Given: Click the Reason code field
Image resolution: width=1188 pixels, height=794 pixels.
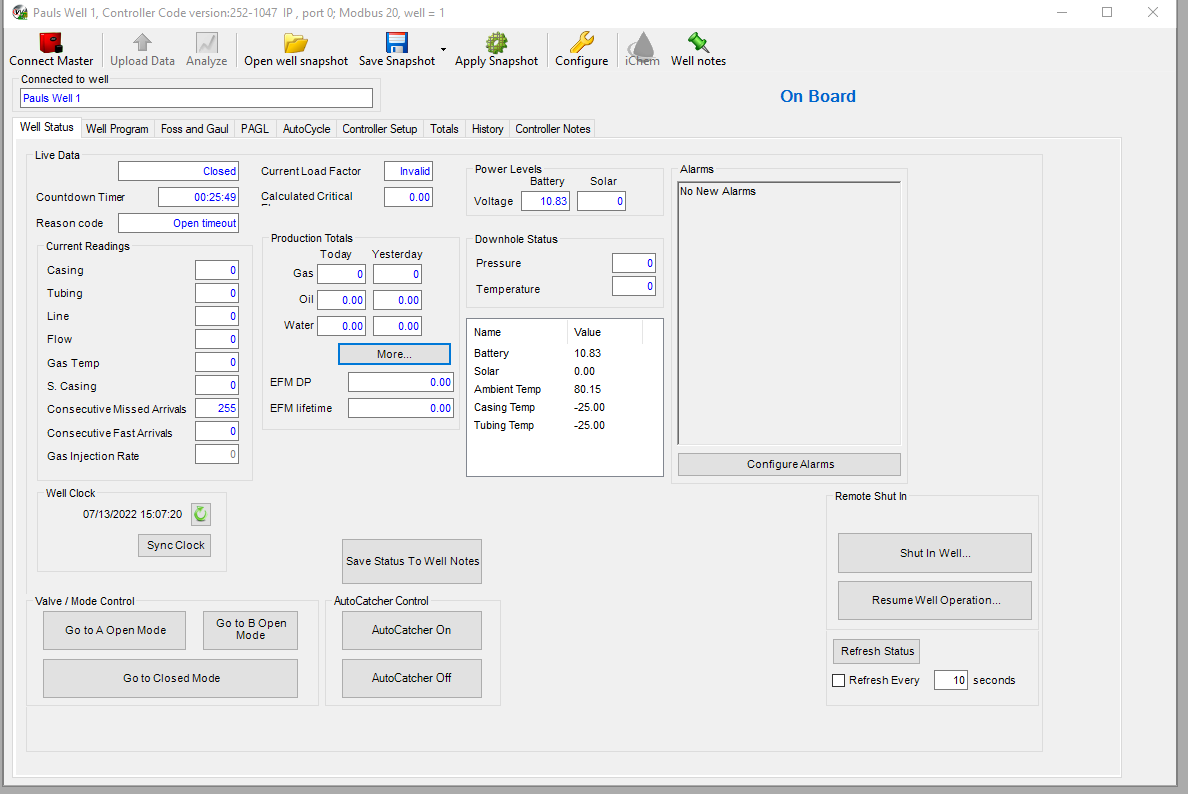Looking at the screenshot, I should pyautogui.click(x=178, y=223).
